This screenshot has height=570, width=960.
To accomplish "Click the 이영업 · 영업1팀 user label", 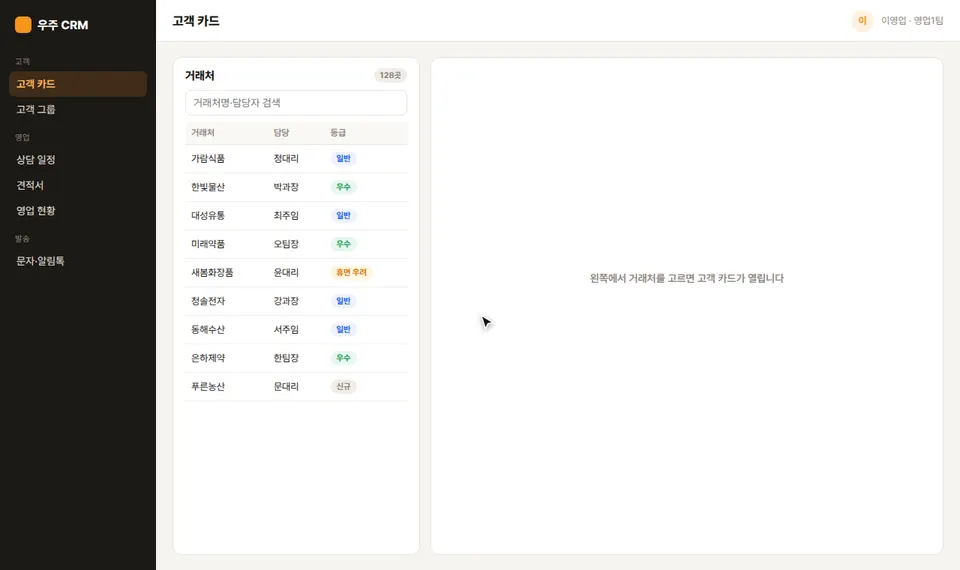I will tap(912, 21).
